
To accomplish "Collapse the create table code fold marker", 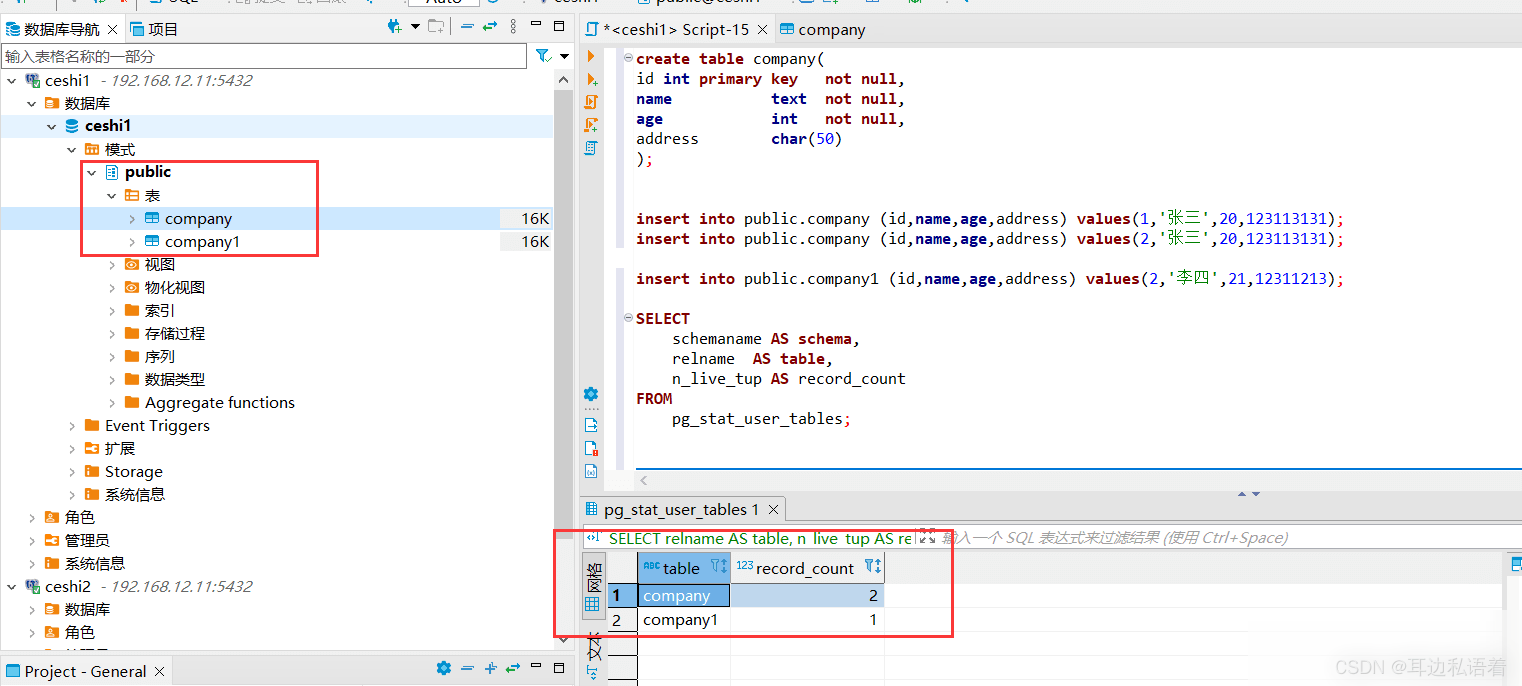I will click(x=627, y=59).
